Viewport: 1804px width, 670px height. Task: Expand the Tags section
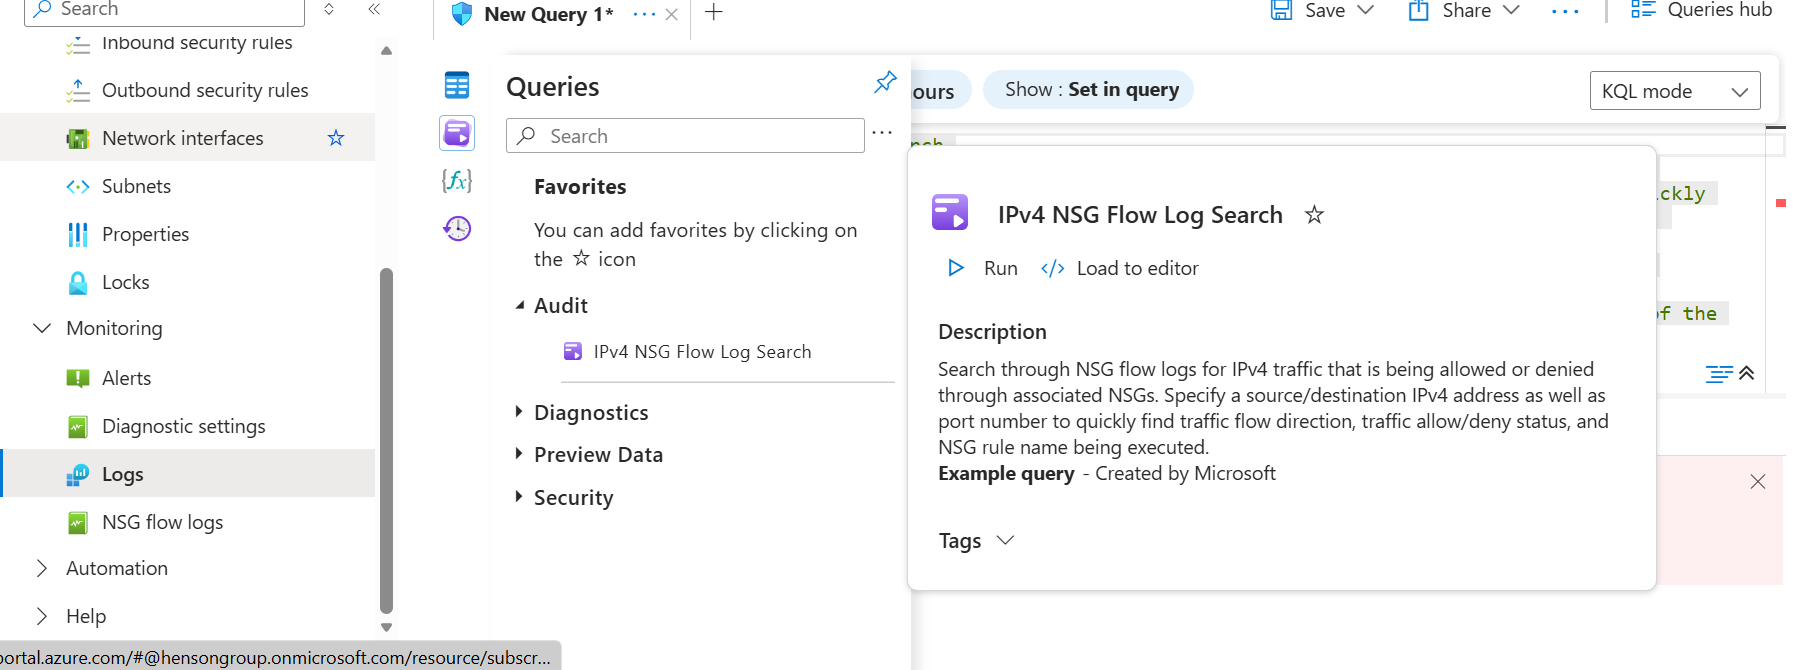977,541
